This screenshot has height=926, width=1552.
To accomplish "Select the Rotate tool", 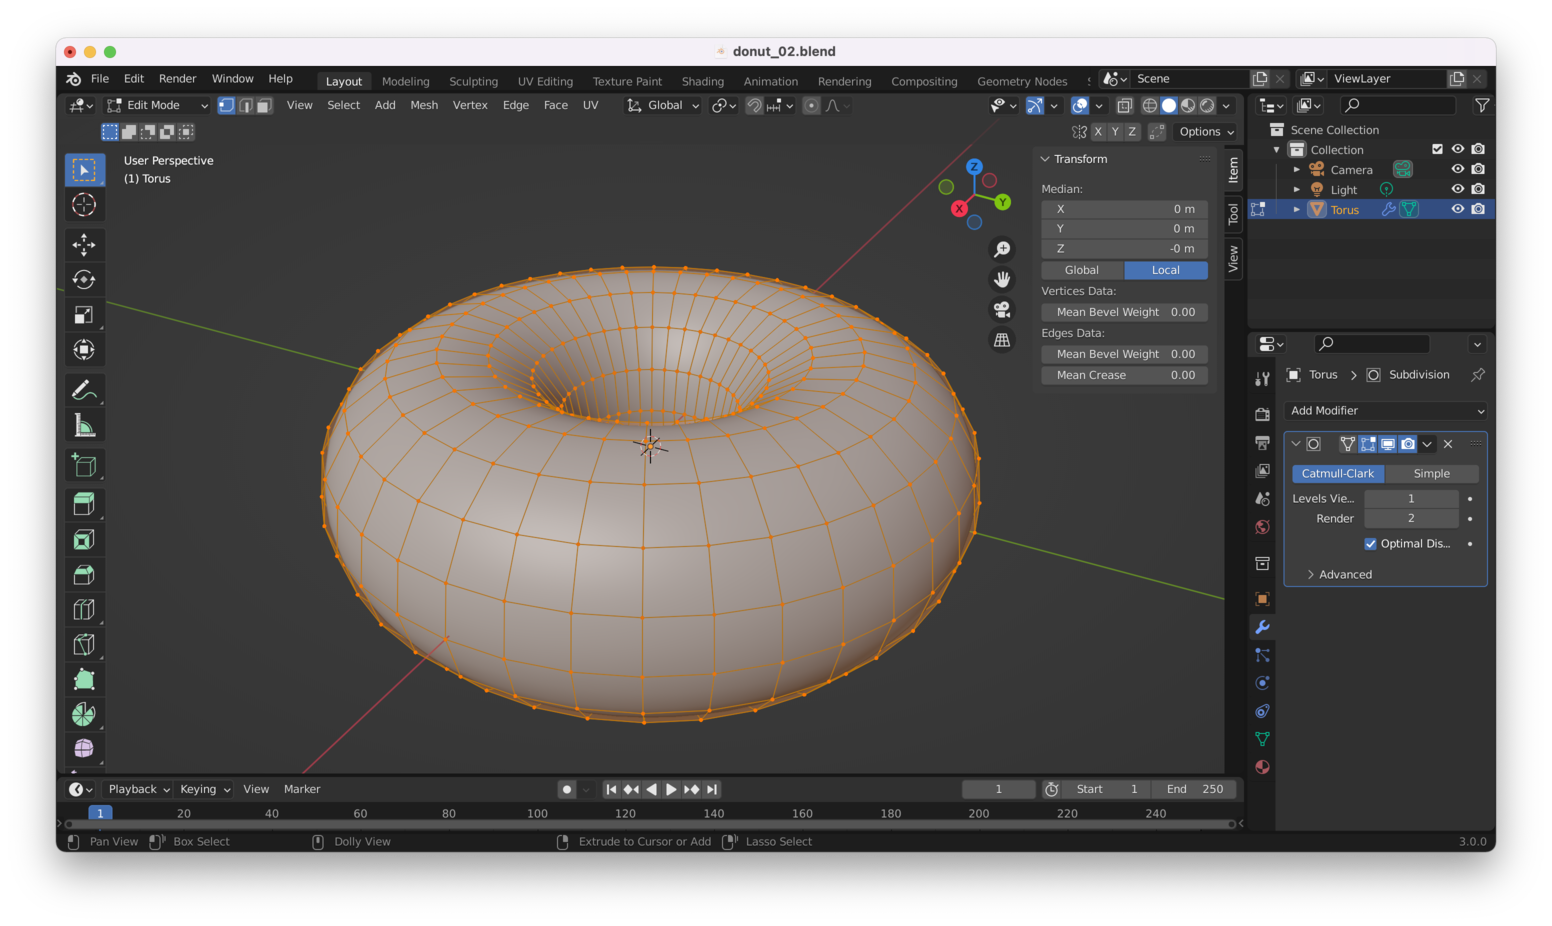I will 84,280.
